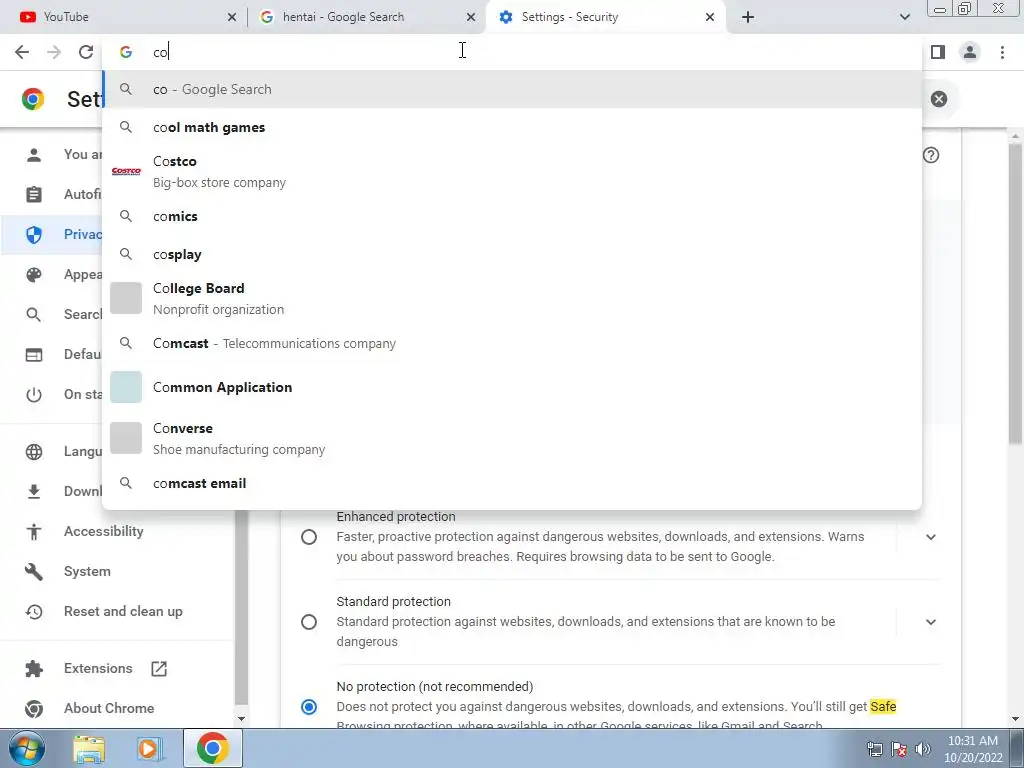This screenshot has height=768, width=1024.
Task: Open the Chrome profile avatar
Action: (x=970, y=52)
